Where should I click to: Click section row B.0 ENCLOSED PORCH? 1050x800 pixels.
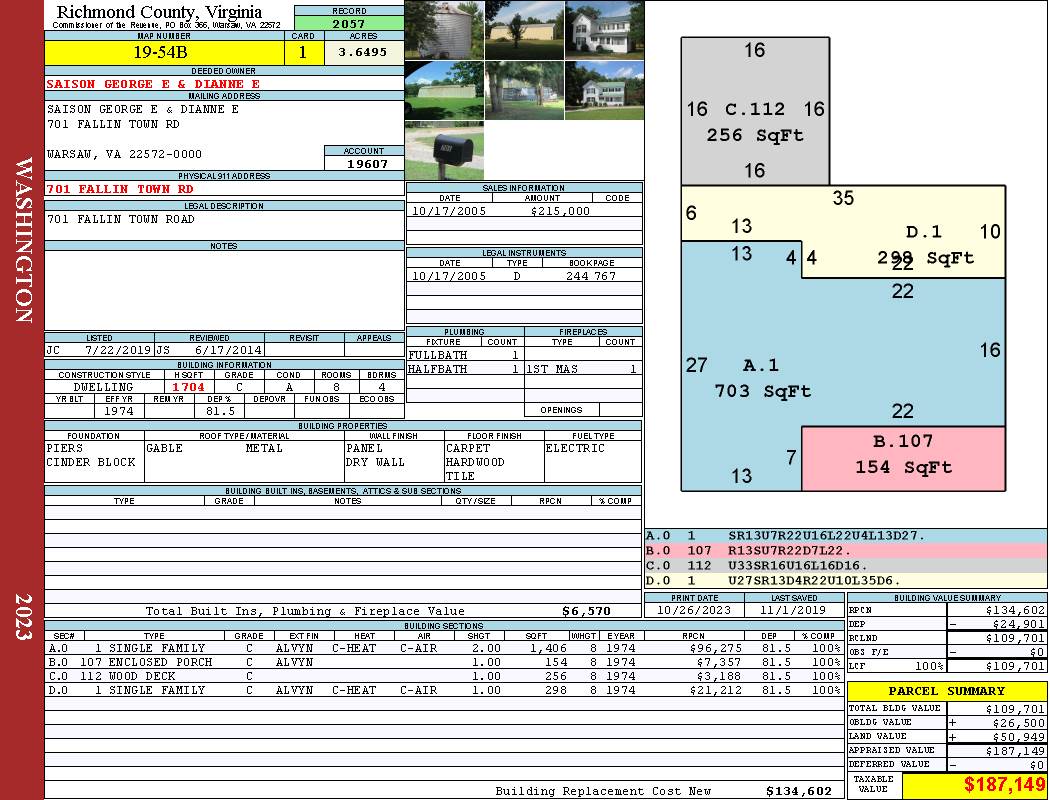pyautogui.click(x=442, y=662)
